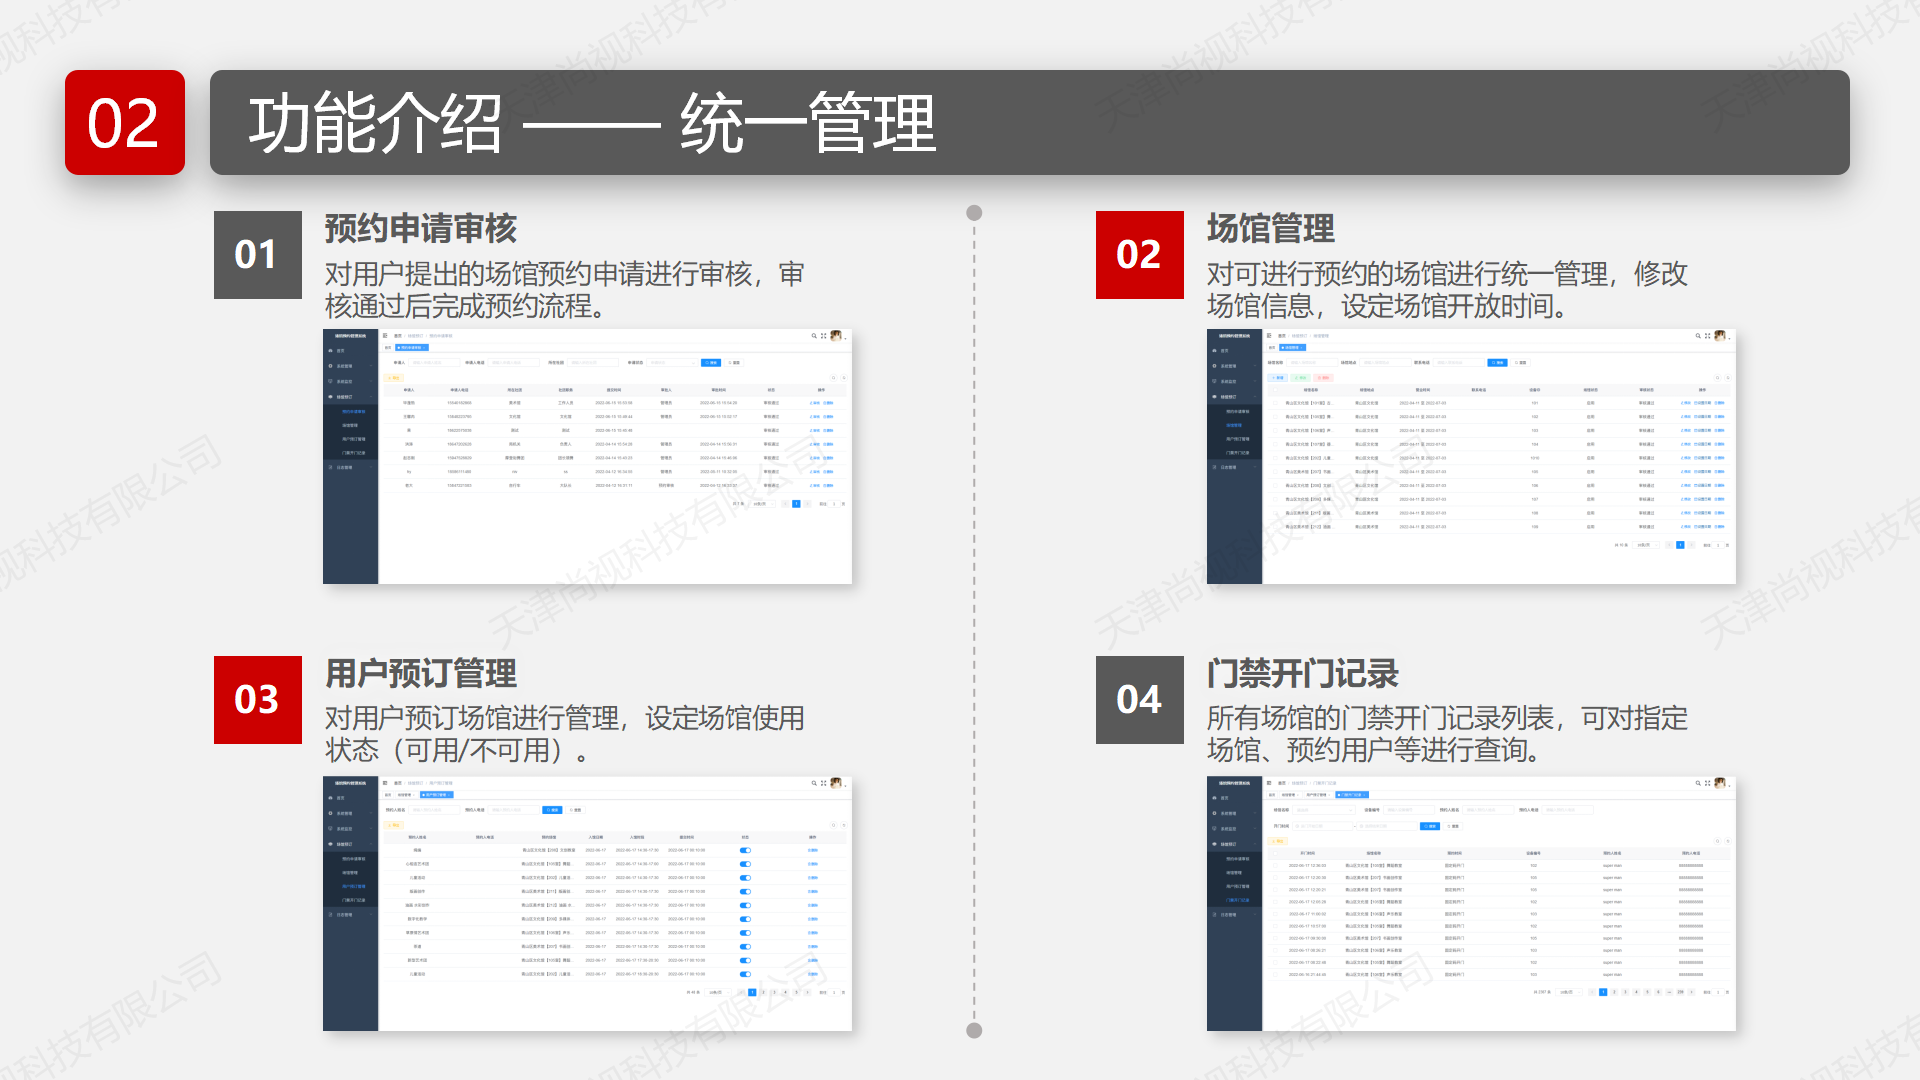Select blue active tab in 门禁开门记录 screenshot
This screenshot has width=1920, height=1080.
[1351, 795]
